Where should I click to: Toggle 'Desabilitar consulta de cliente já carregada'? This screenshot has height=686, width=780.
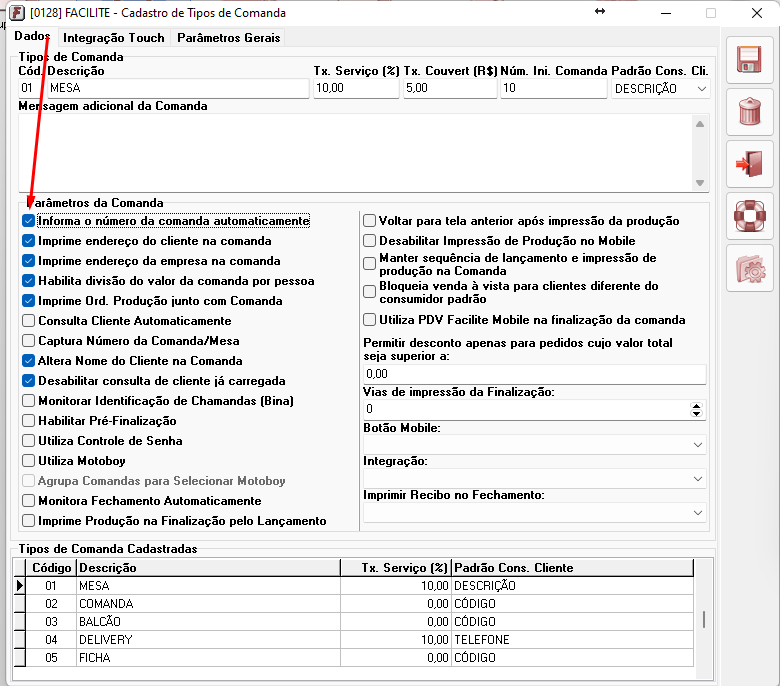[x=28, y=381]
